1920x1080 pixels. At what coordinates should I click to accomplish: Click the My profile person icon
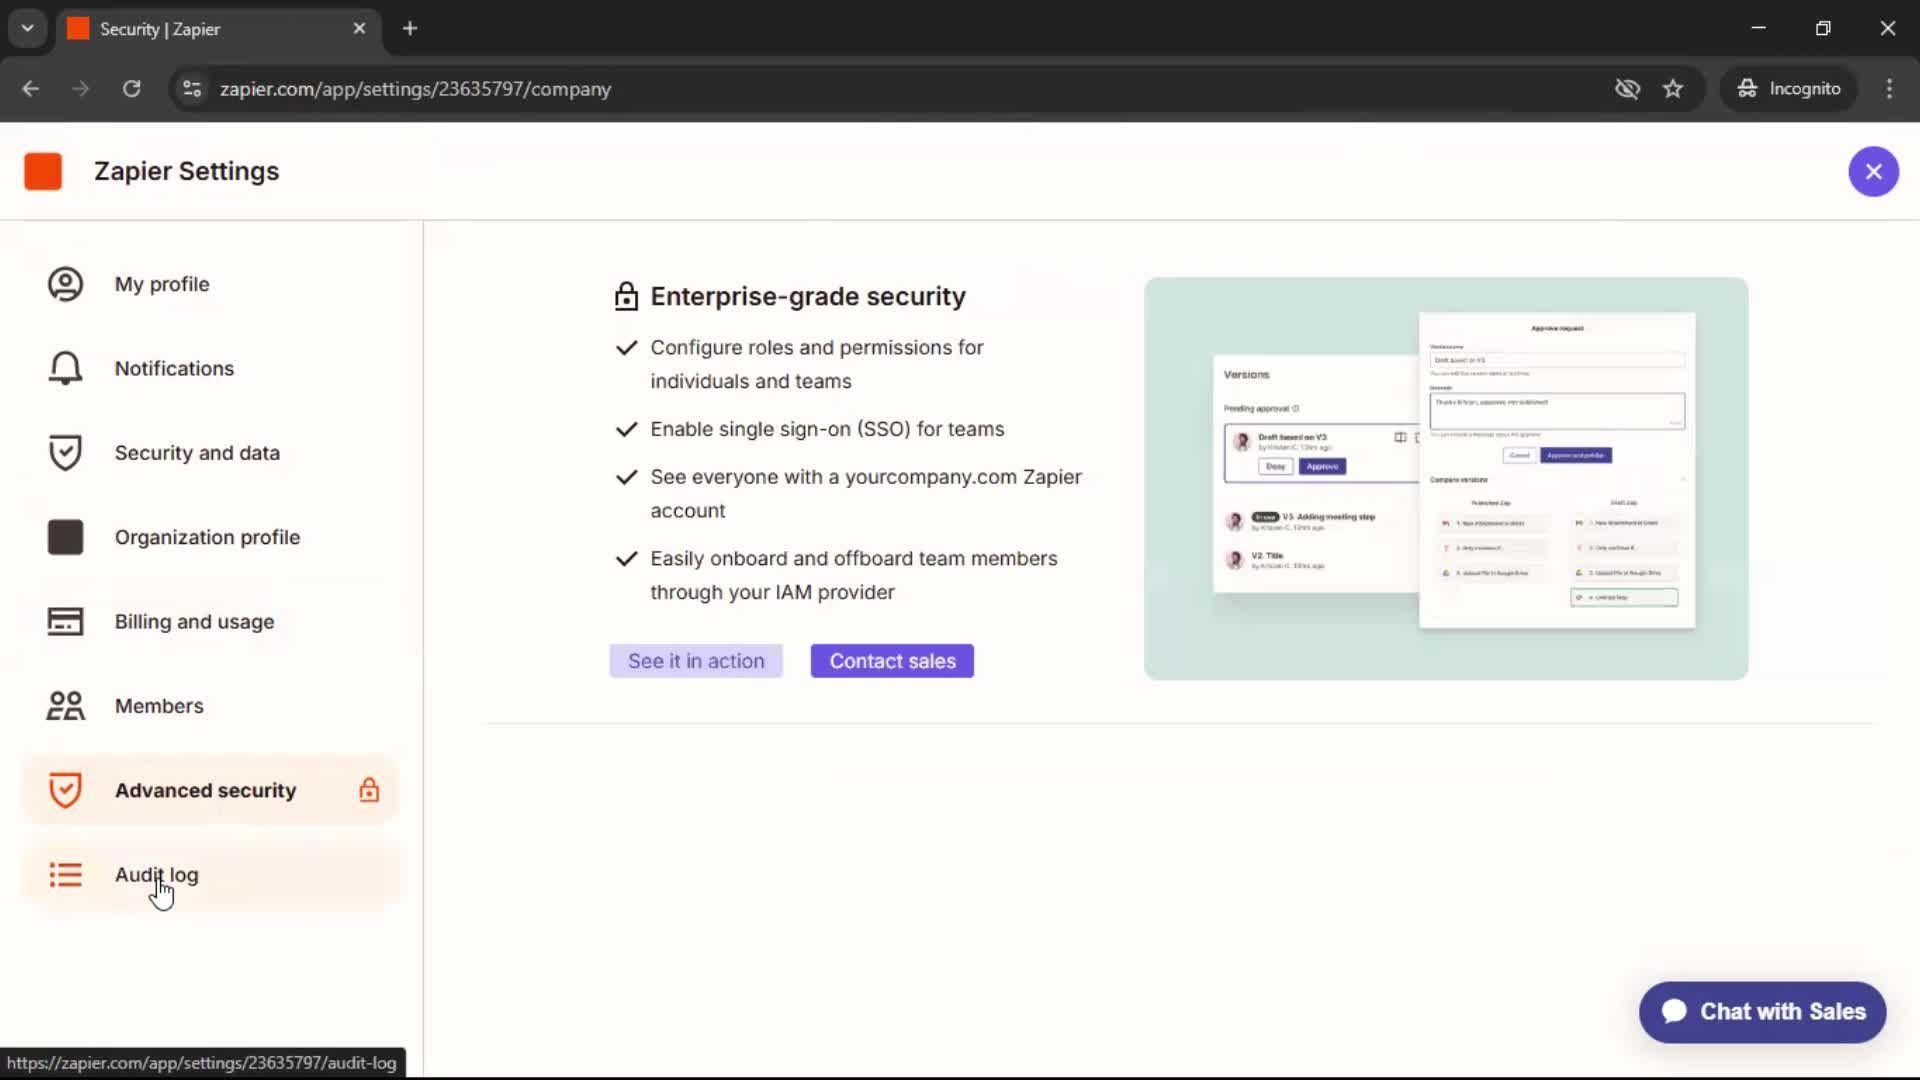(x=65, y=284)
